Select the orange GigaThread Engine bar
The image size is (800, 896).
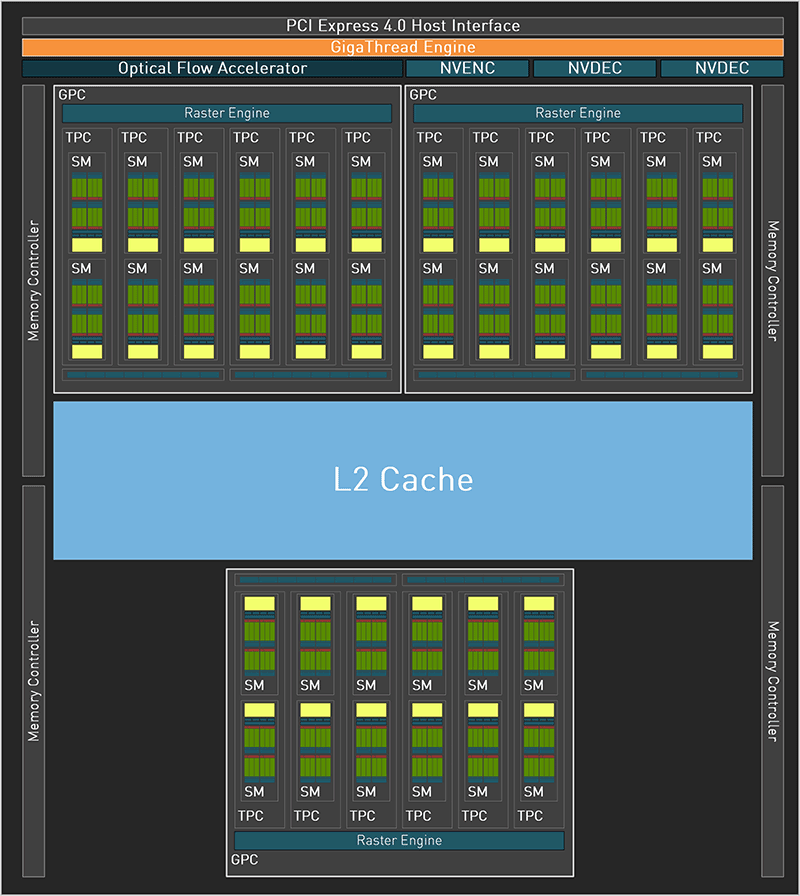403,47
